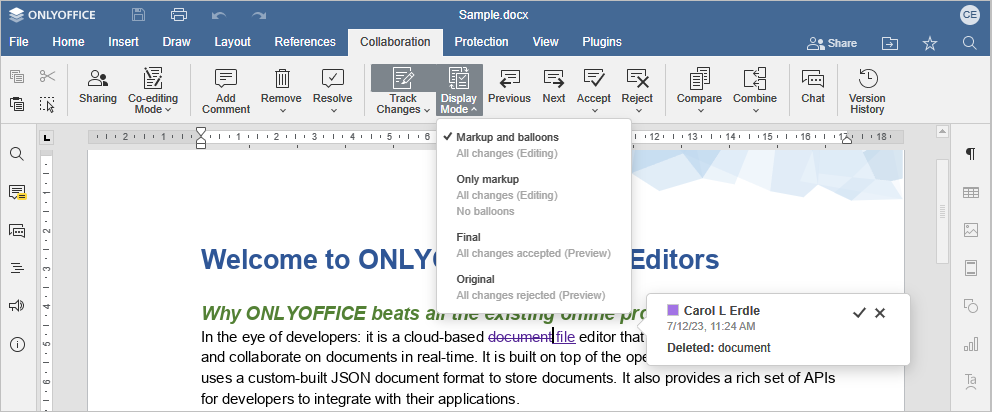
Task: Open Version History
Action: [x=867, y=91]
